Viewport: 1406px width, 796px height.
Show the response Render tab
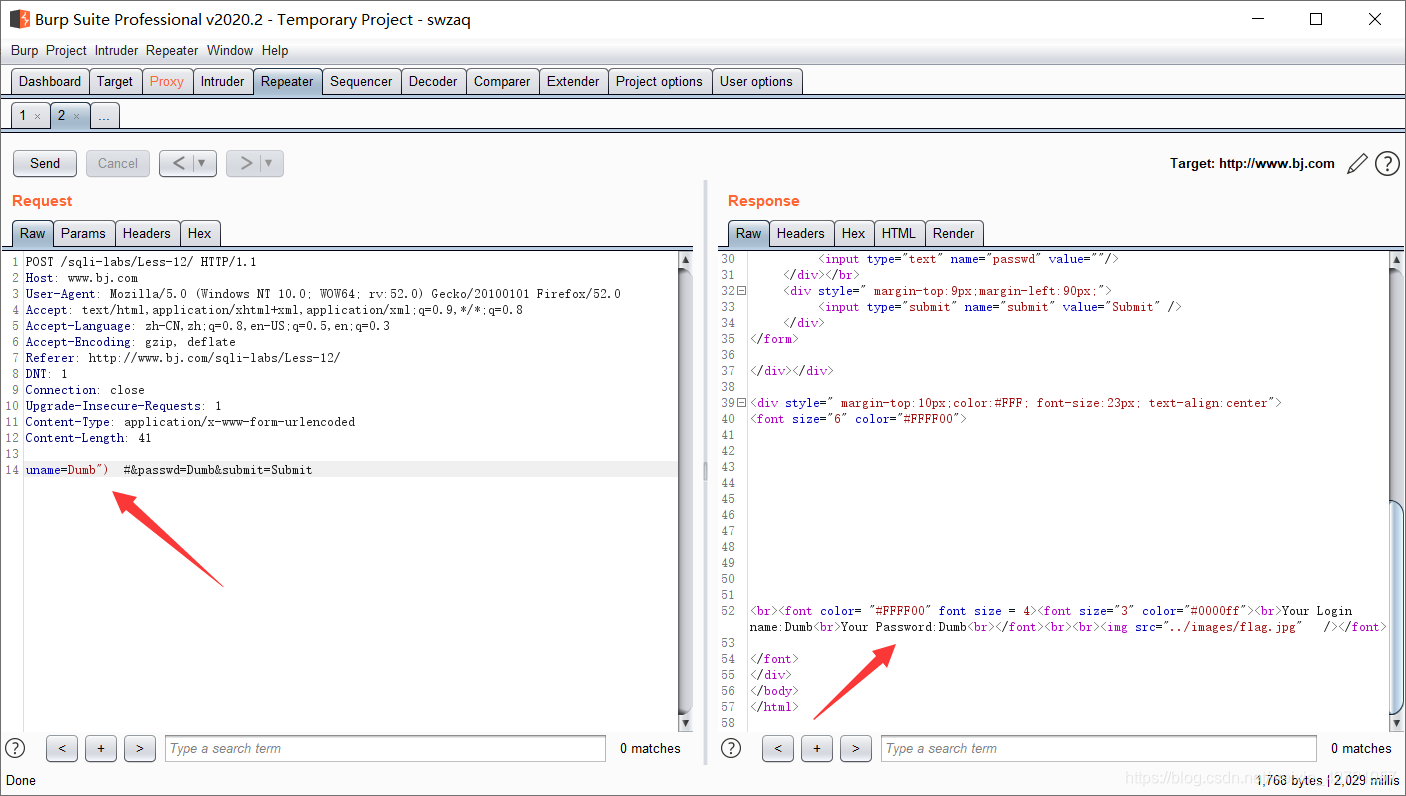pos(953,233)
